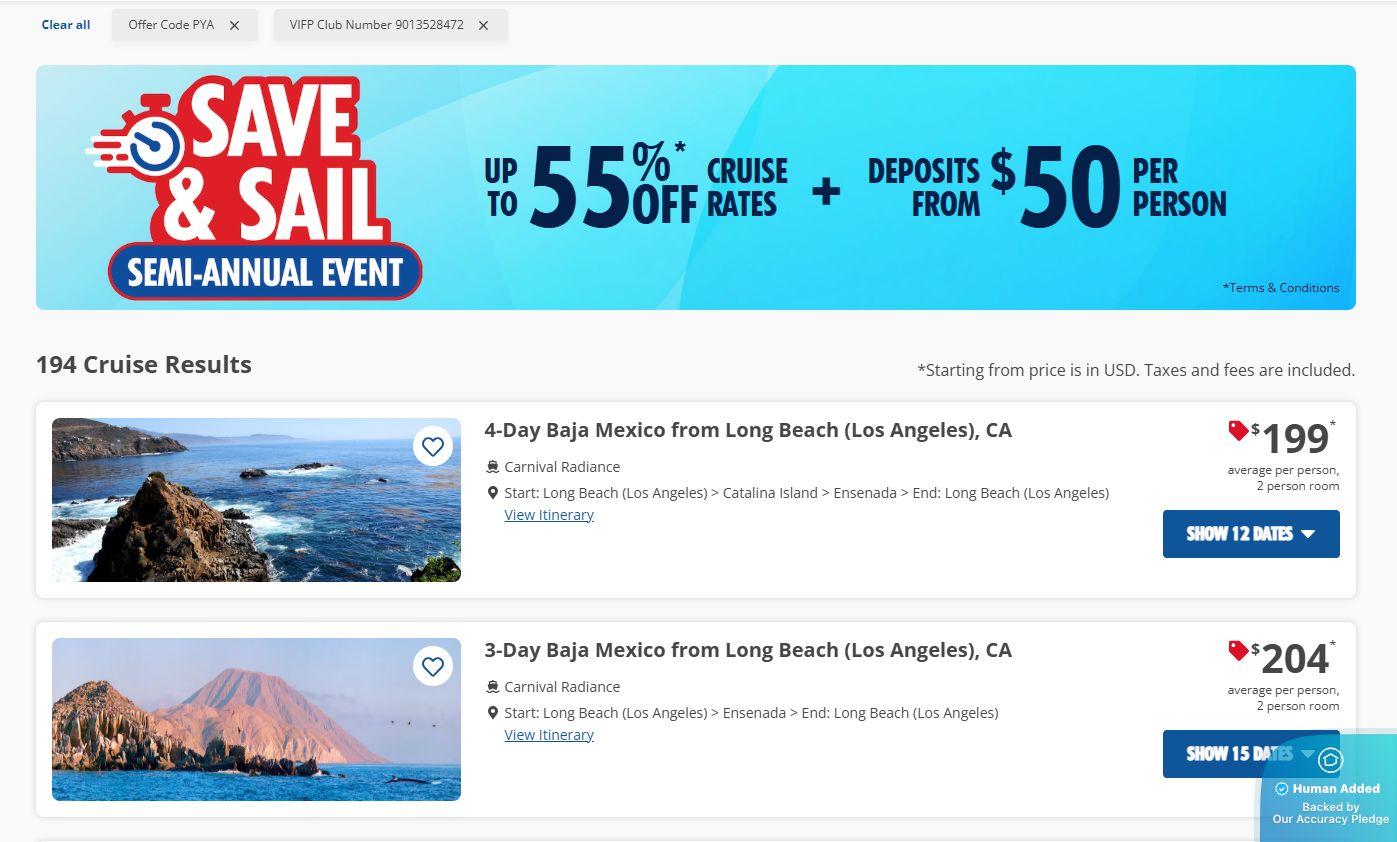
Task: Open View Itinerary for the 4-Day cruise
Action: click(548, 514)
